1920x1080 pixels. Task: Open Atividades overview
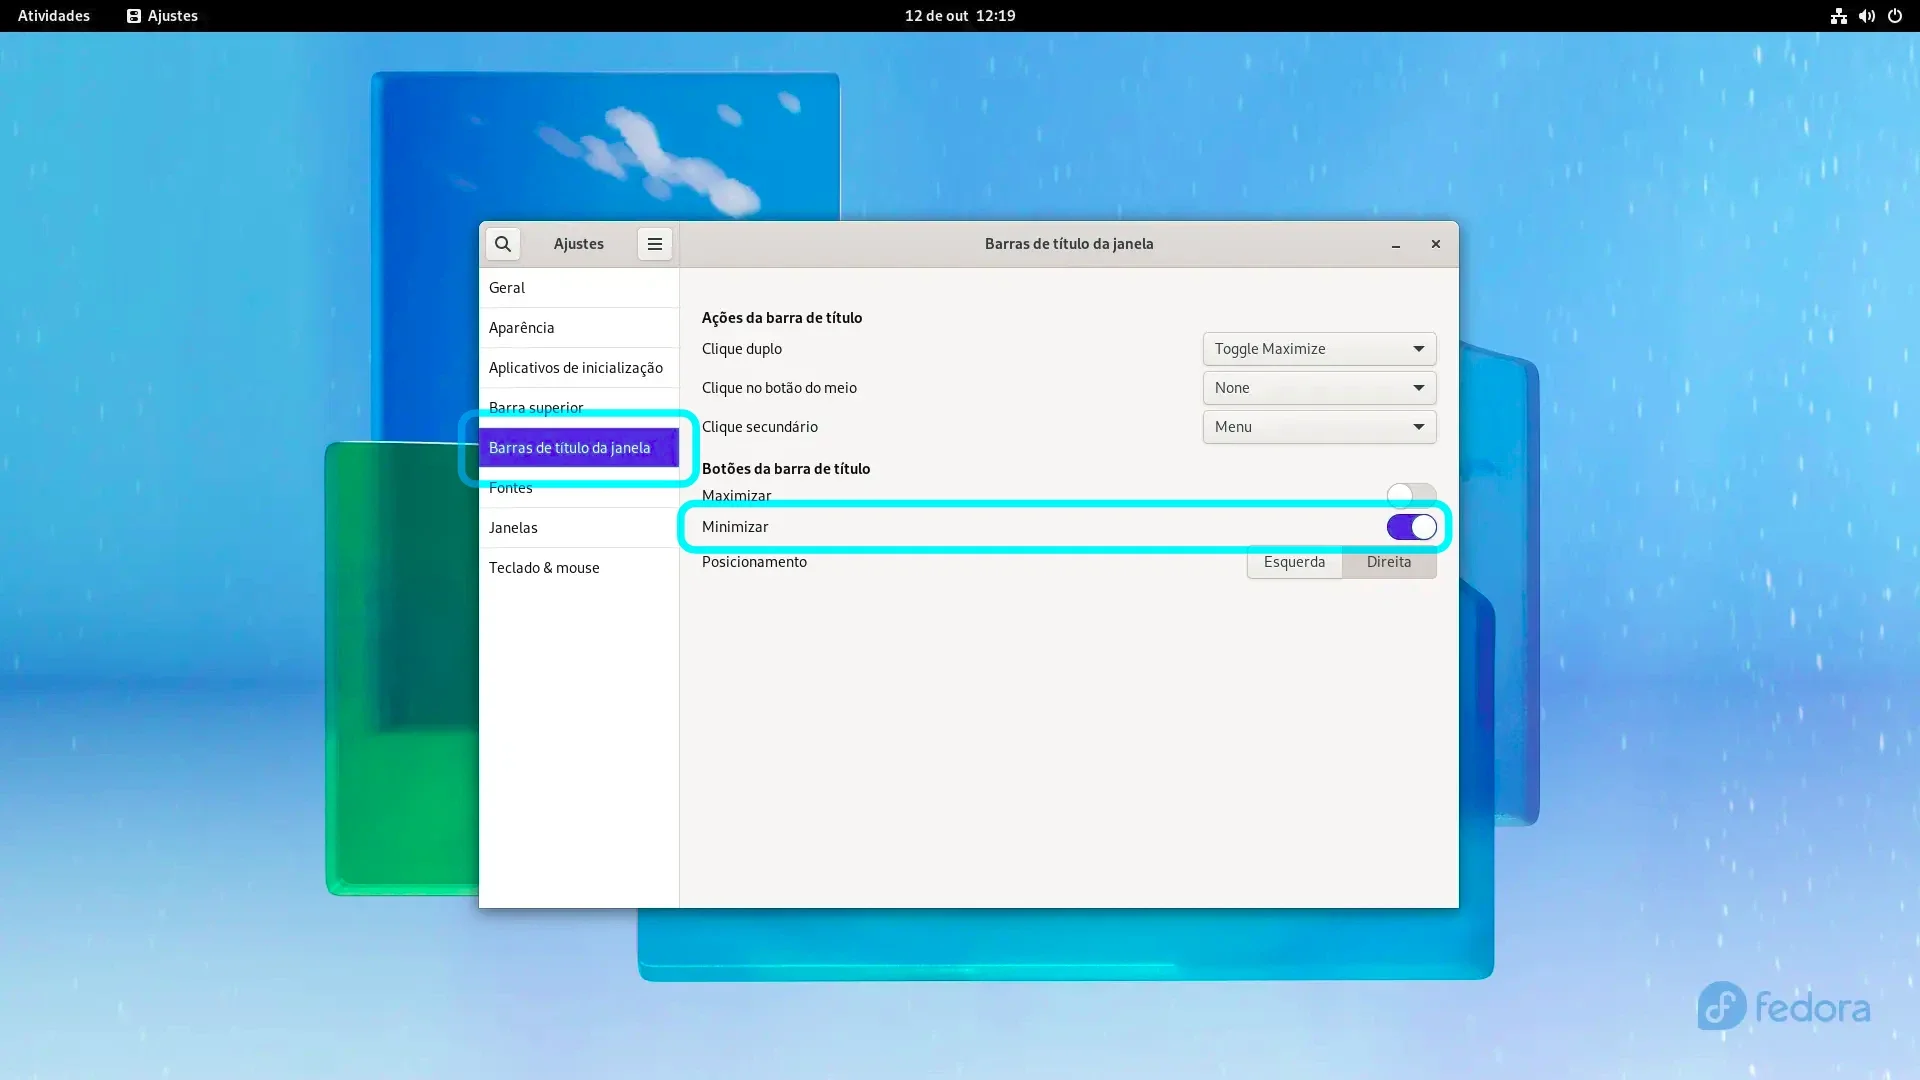(54, 16)
